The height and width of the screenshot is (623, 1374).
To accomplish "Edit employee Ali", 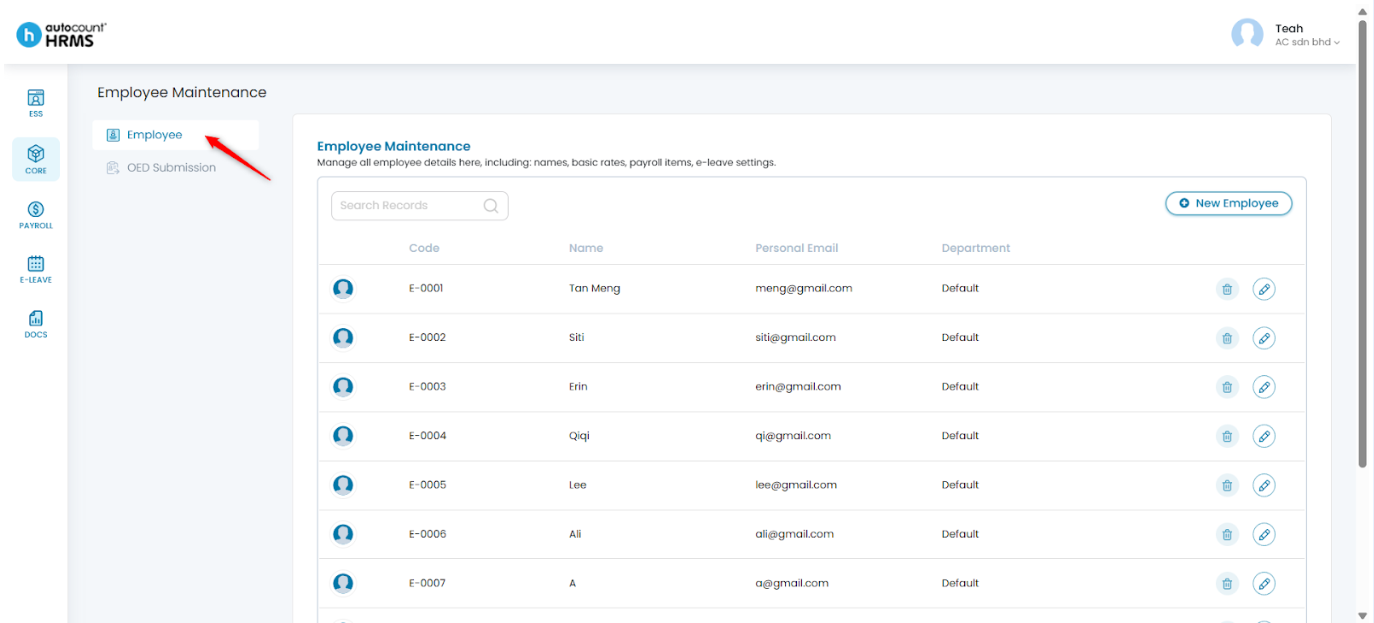I will [x=1264, y=534].
